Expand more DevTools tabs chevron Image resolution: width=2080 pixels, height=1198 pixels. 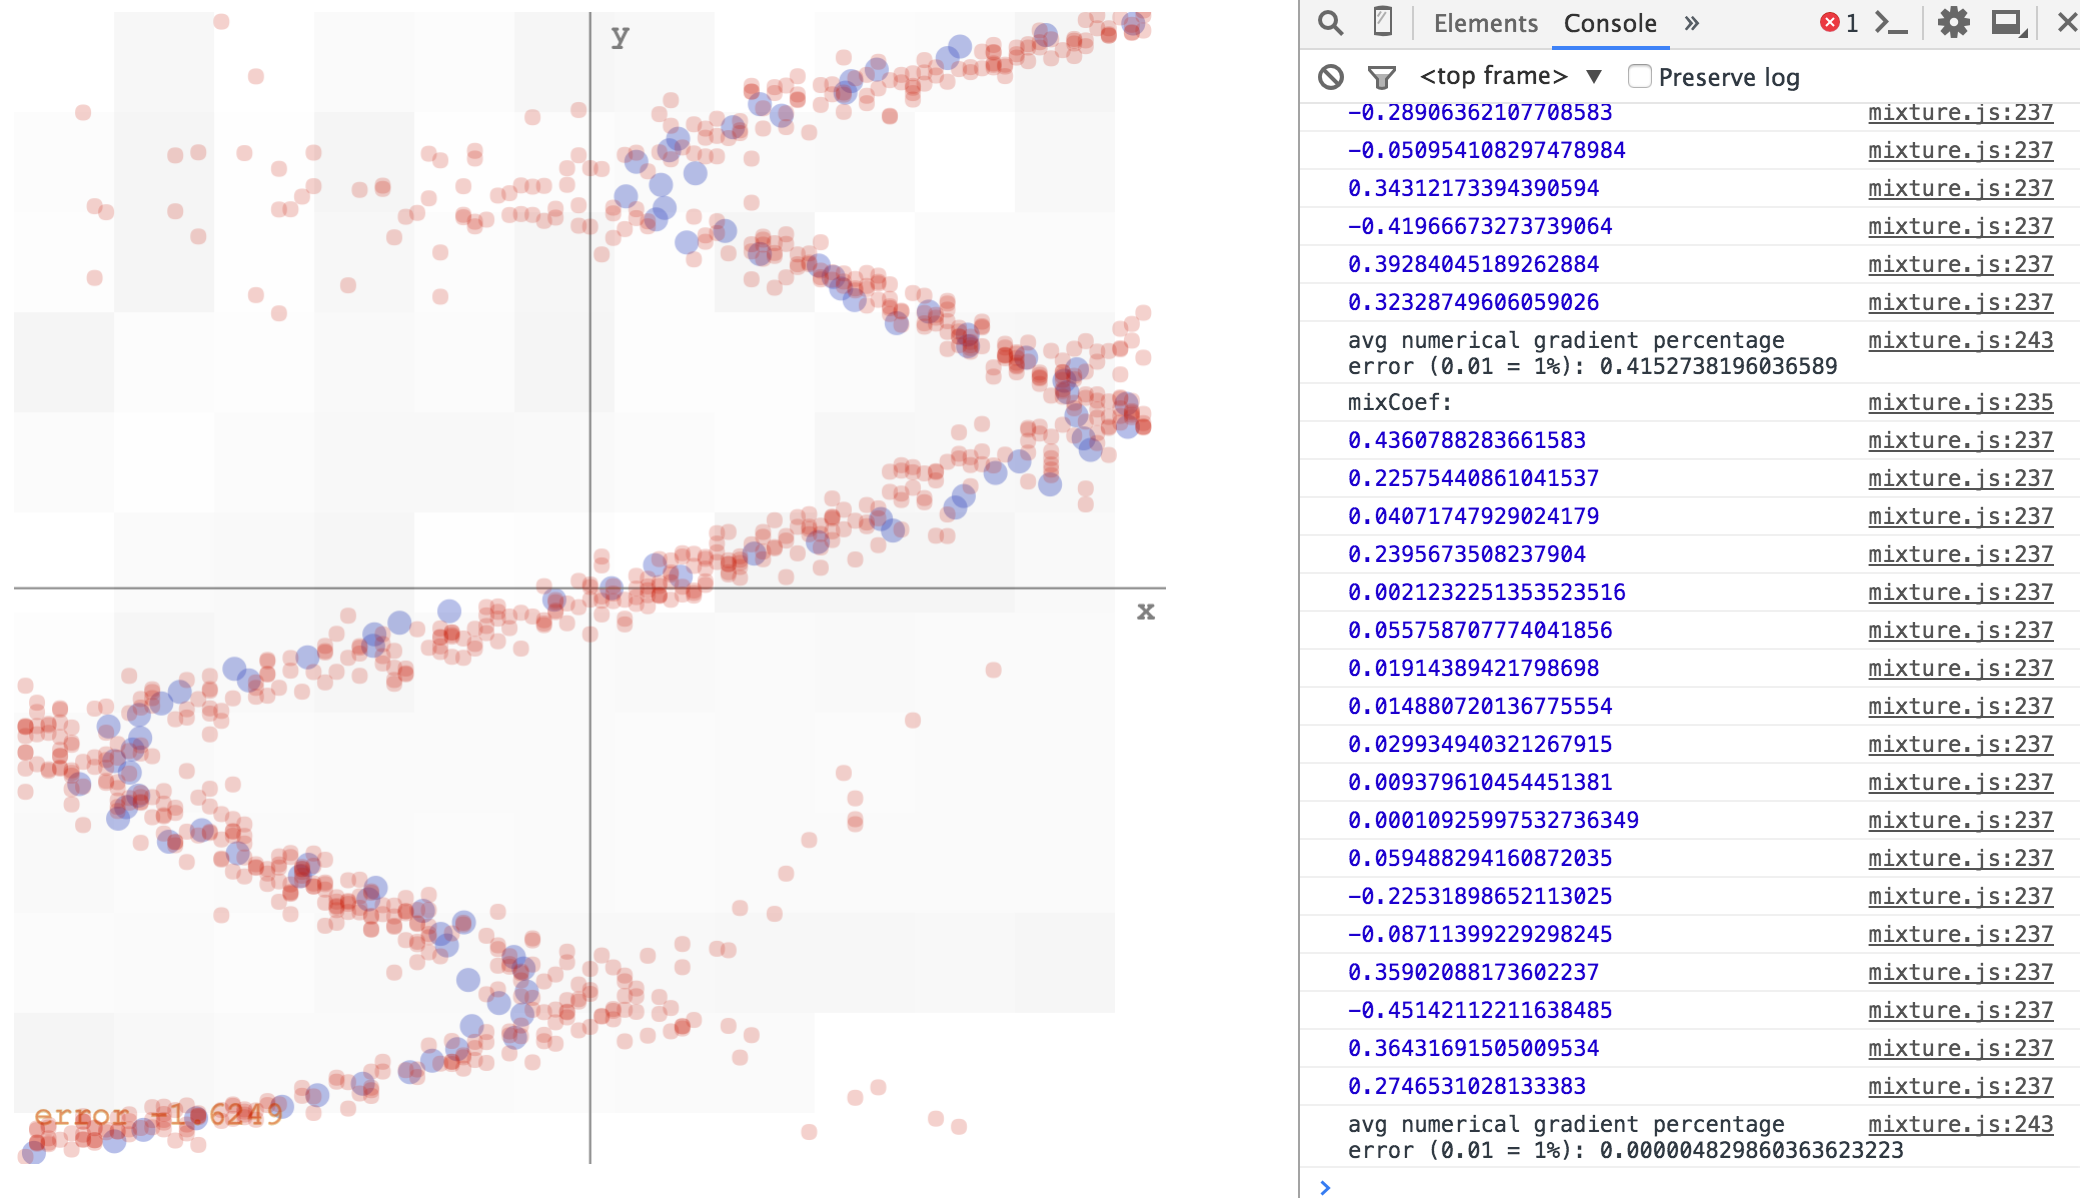pyautogui.click(x=1692, y=23)
